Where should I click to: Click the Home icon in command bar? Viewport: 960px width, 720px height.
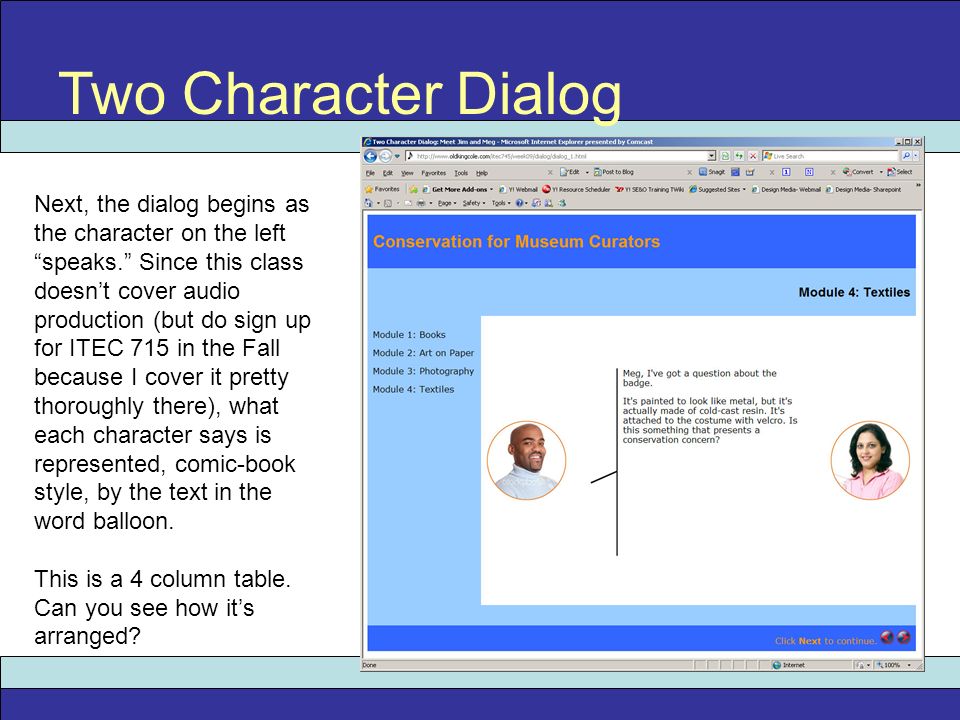(369, 203)
